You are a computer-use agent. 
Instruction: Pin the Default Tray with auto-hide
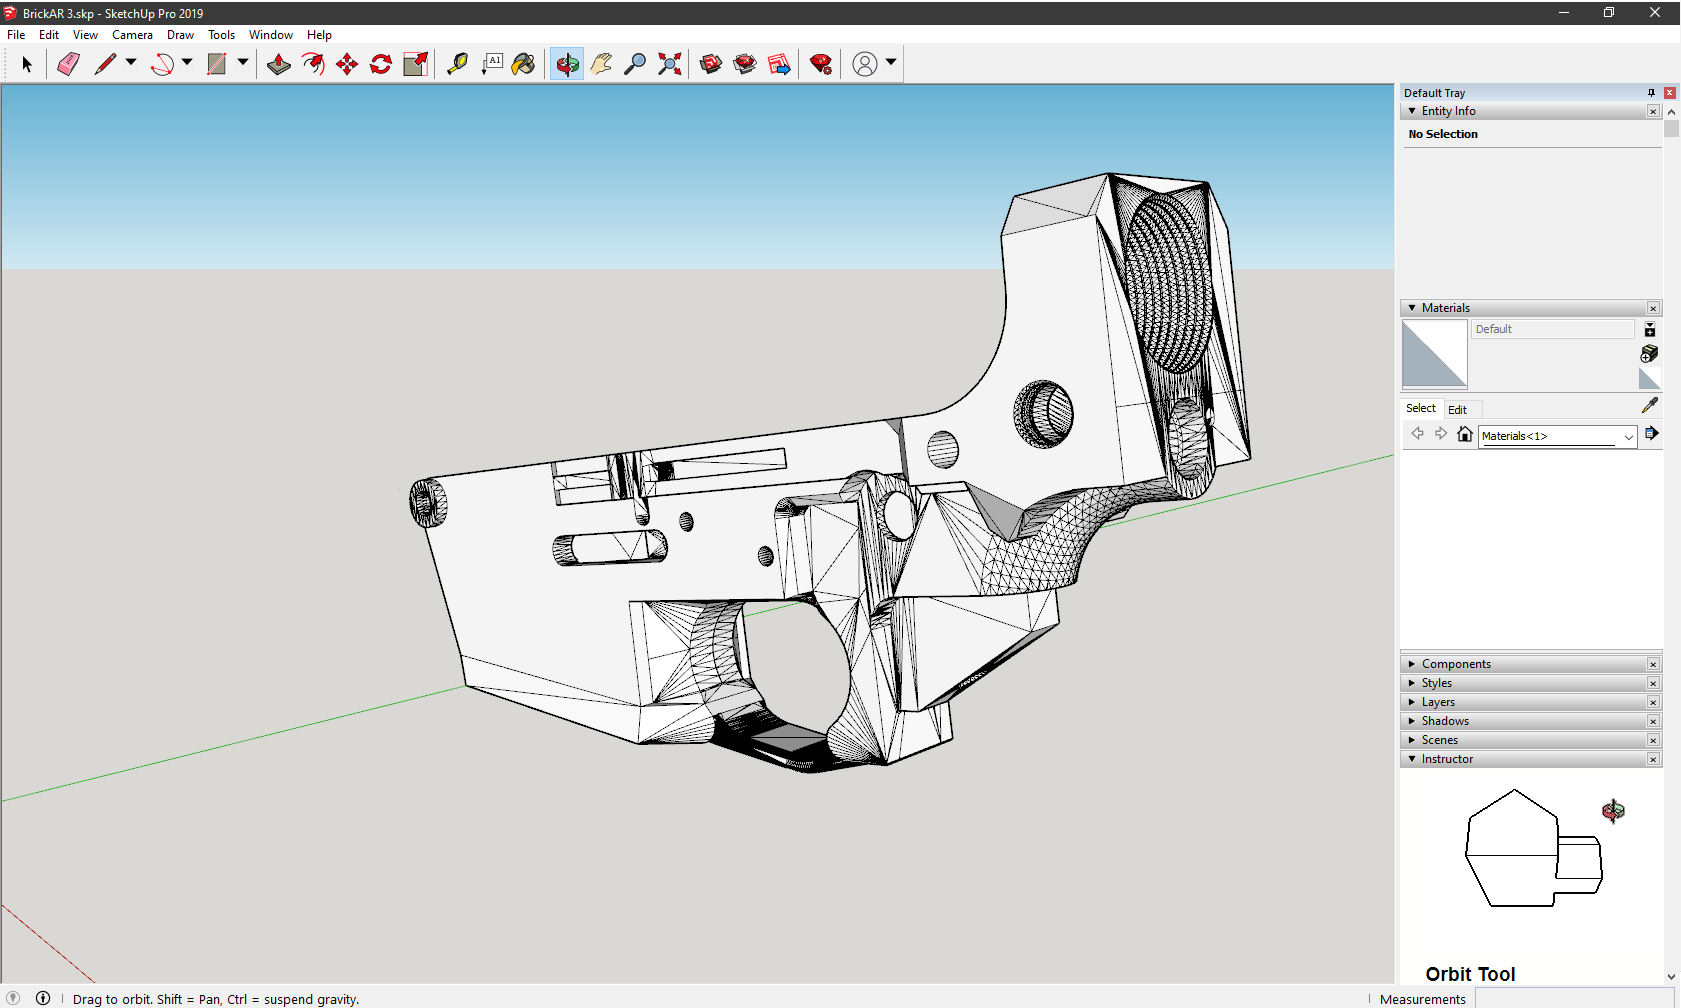1651,93
